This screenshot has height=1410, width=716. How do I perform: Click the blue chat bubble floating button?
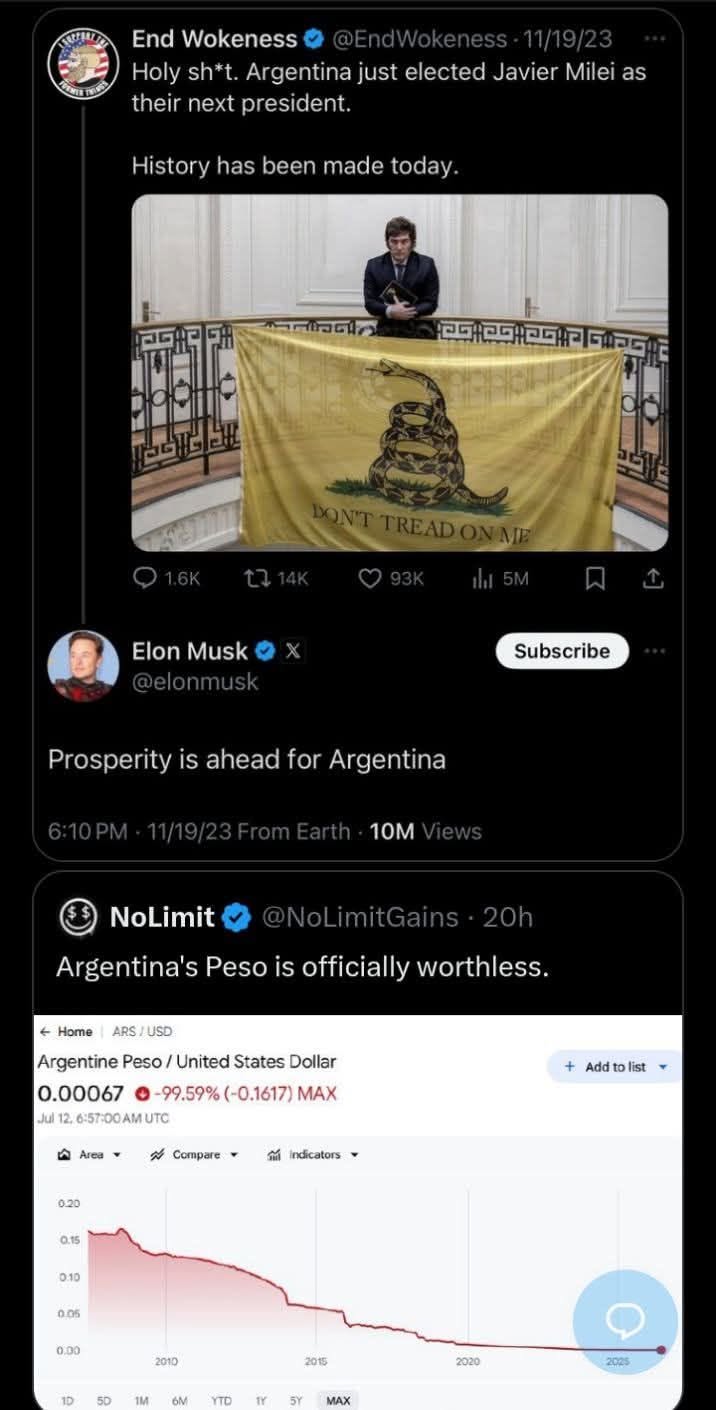click(625, 1321)
